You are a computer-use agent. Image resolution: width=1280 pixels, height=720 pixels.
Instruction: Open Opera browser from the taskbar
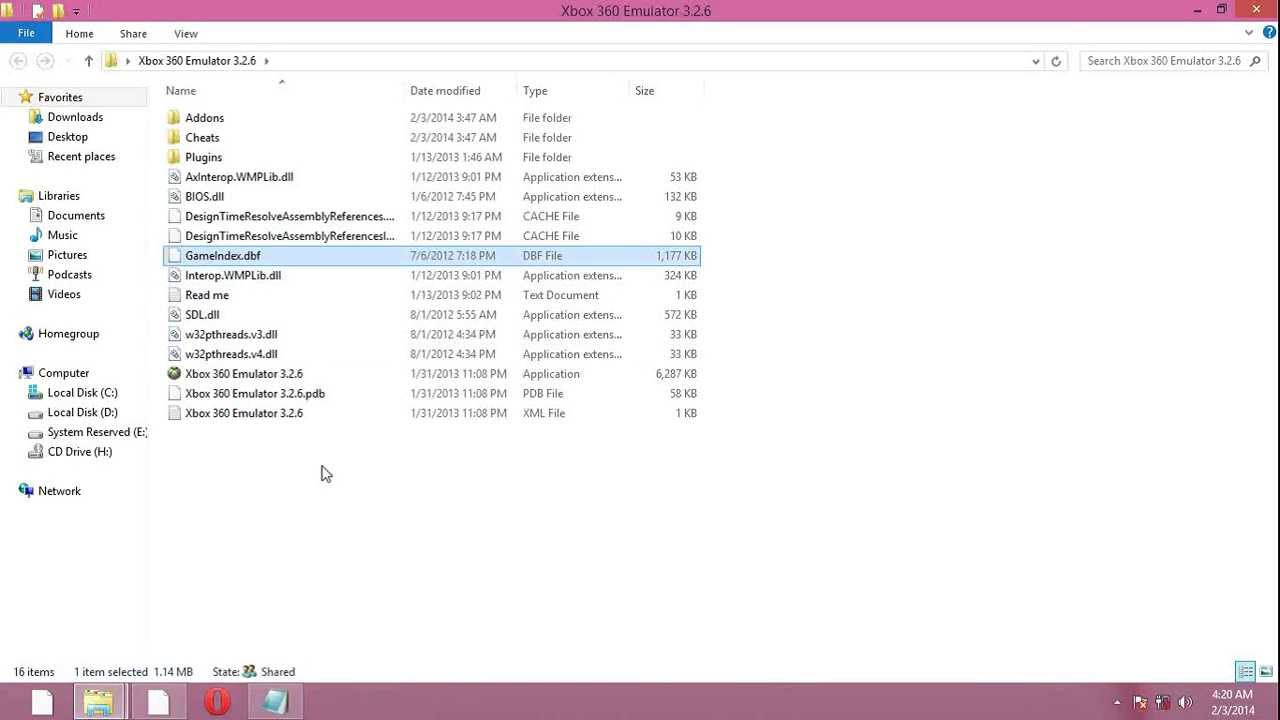(217, 702)
